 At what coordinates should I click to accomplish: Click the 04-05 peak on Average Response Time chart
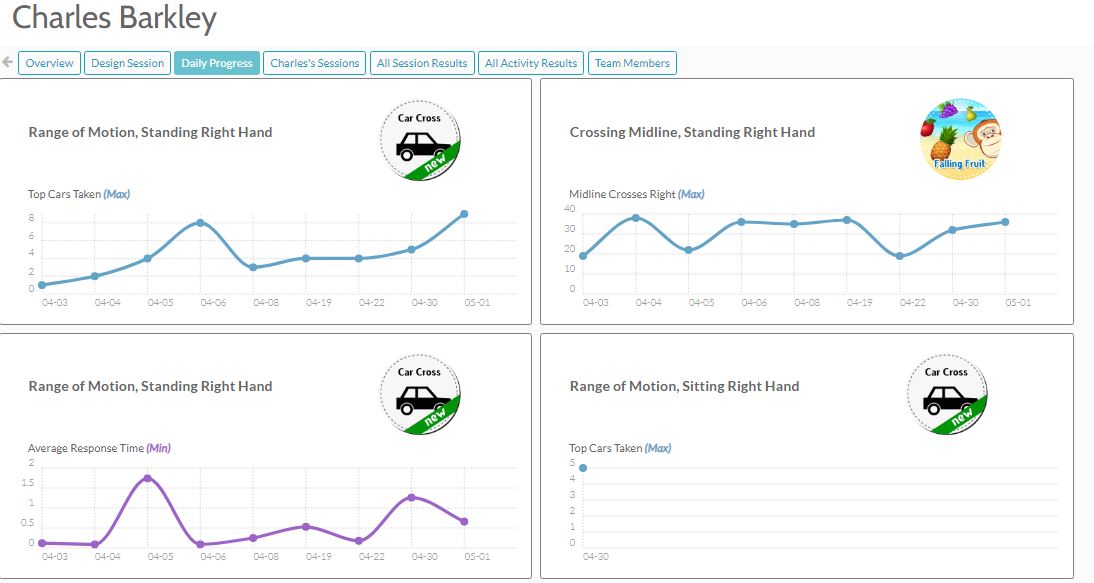coord(148,478)
